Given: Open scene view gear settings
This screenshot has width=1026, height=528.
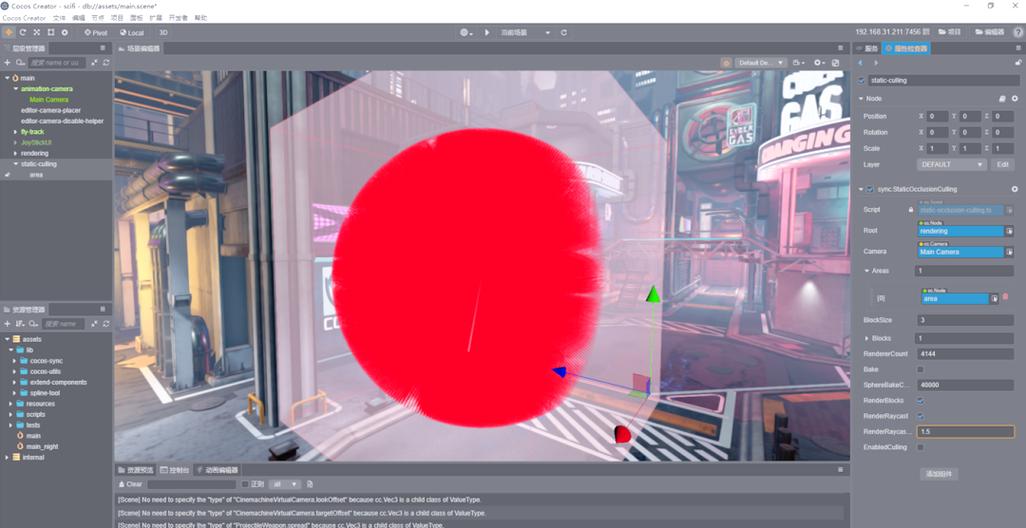Looking at the screenshot, I should click(x=819, y=62).
